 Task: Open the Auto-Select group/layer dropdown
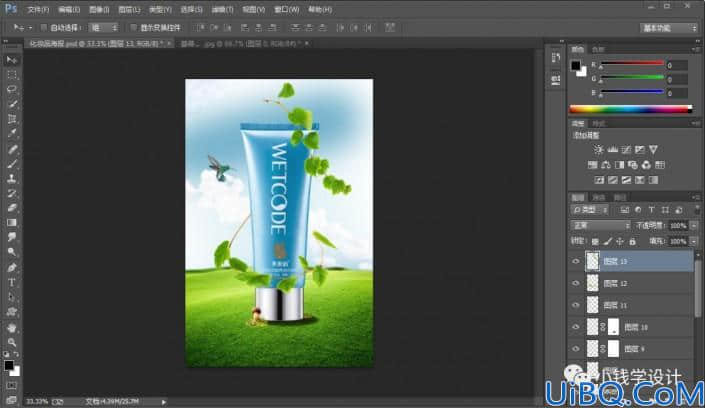pyautogui.click(x=103, y=27)
